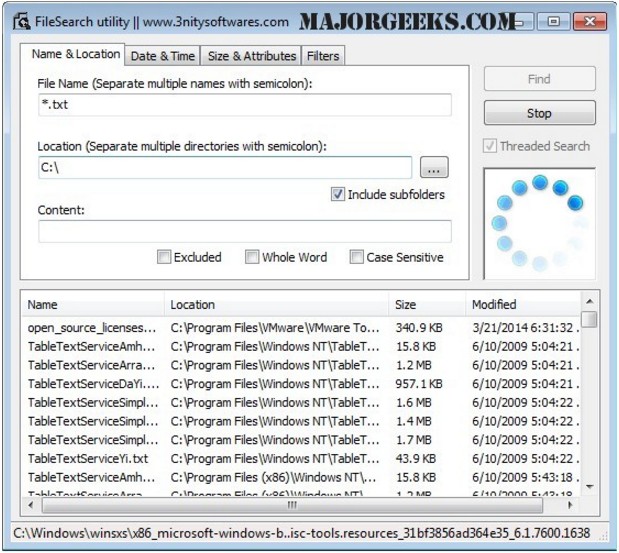
Task: Sort results by Modified column header
Action: click(x=523, y=304)
